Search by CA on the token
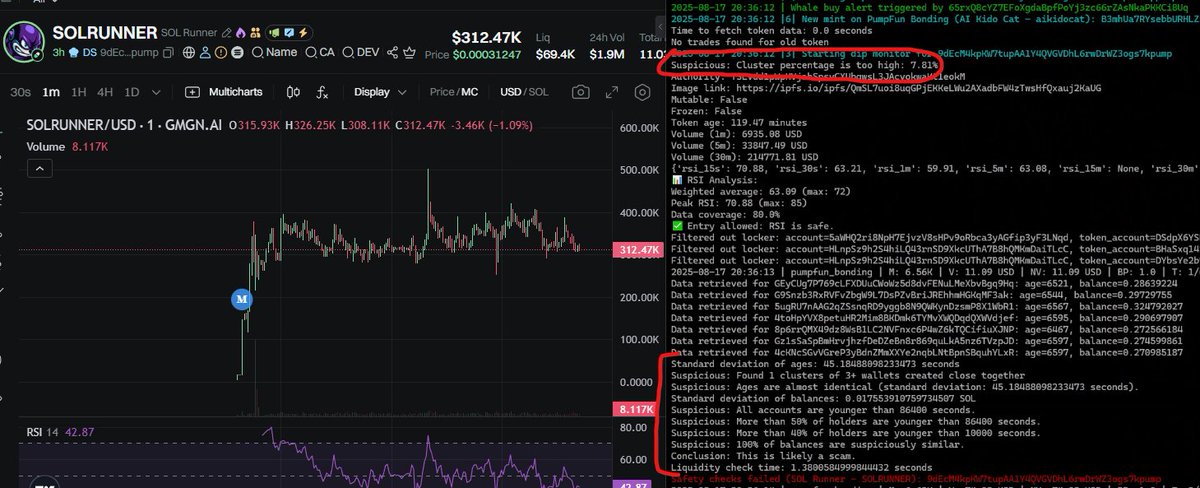1200x488 pixels. click(320, 52)
